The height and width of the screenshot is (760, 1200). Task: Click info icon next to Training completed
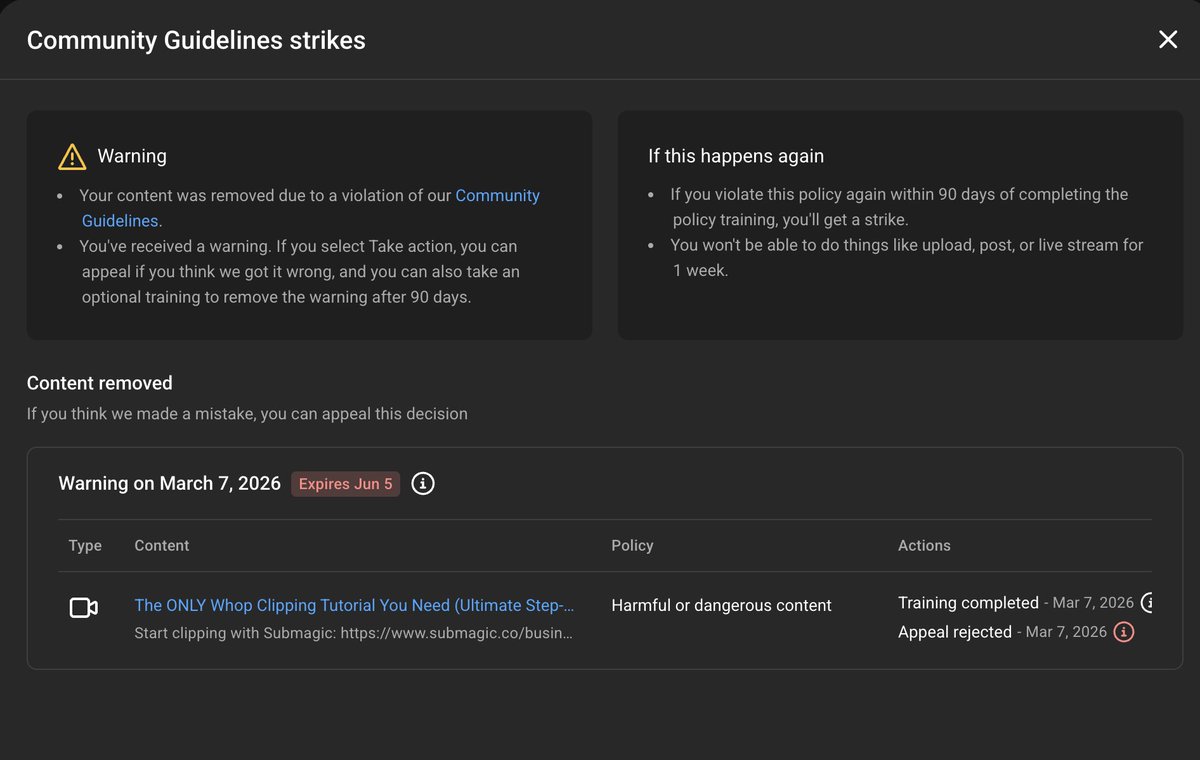(1148, 603)
